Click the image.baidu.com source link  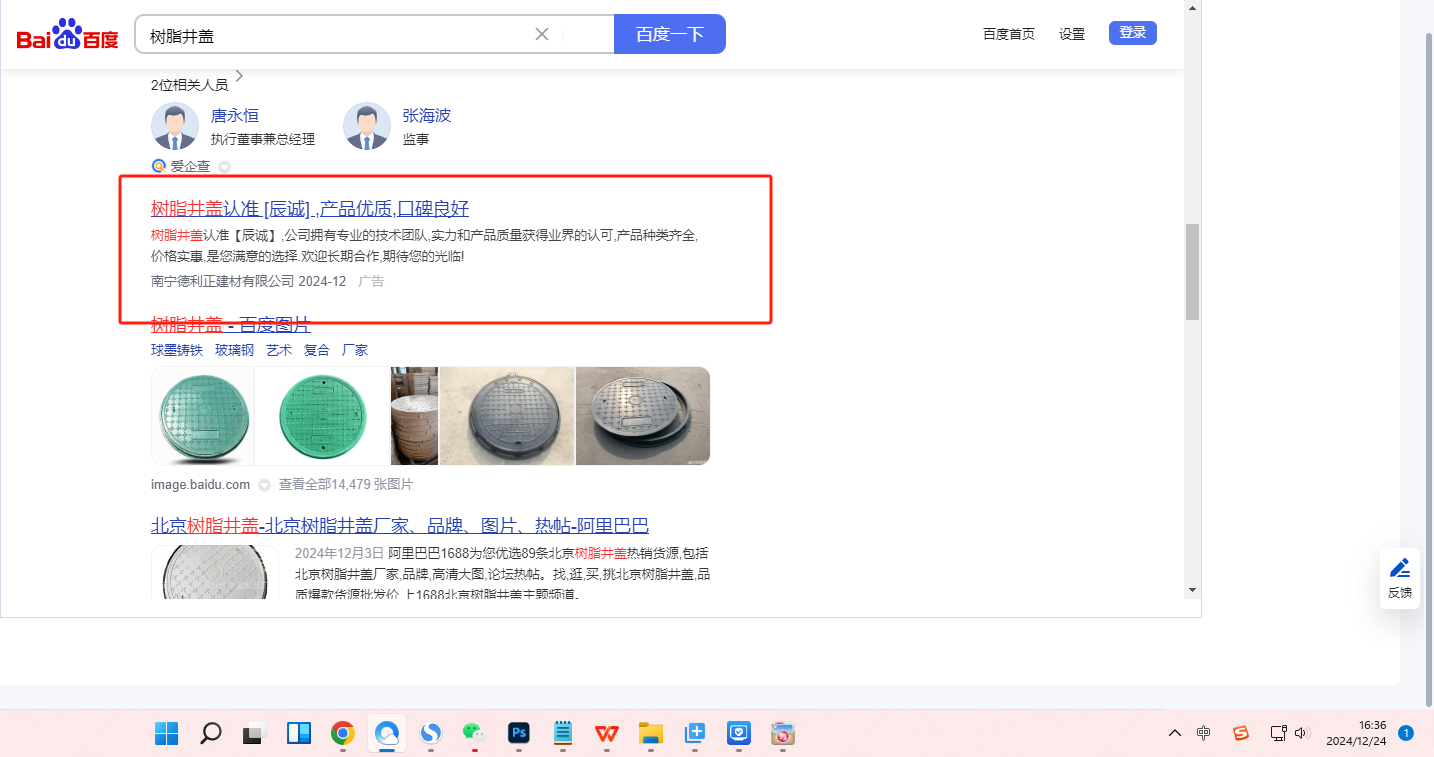click(200, 485)
